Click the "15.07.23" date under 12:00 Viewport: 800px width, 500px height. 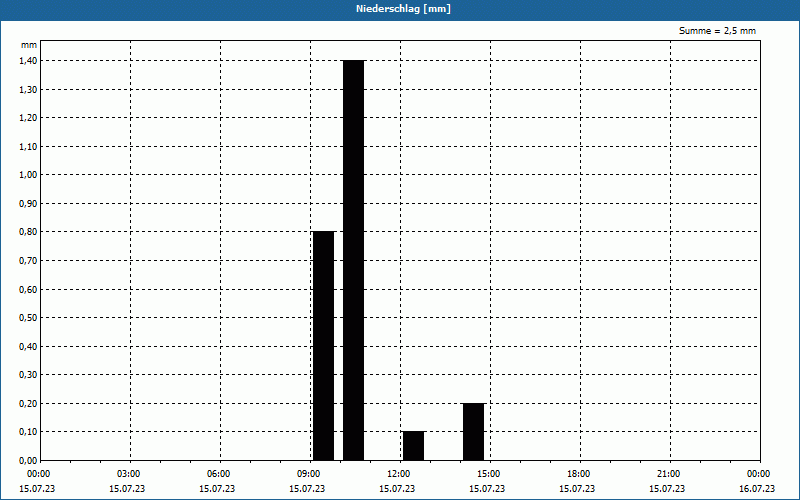[x=397, y=489]
